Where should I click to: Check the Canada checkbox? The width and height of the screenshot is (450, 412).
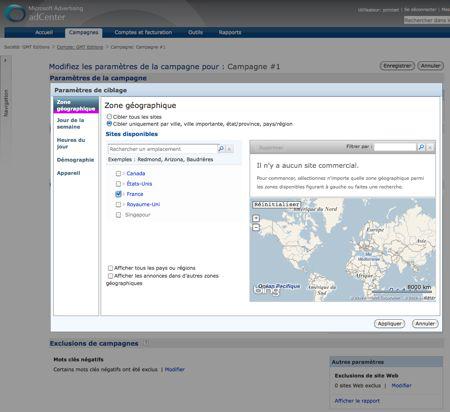pyautogui.click(x=118, y=173)
